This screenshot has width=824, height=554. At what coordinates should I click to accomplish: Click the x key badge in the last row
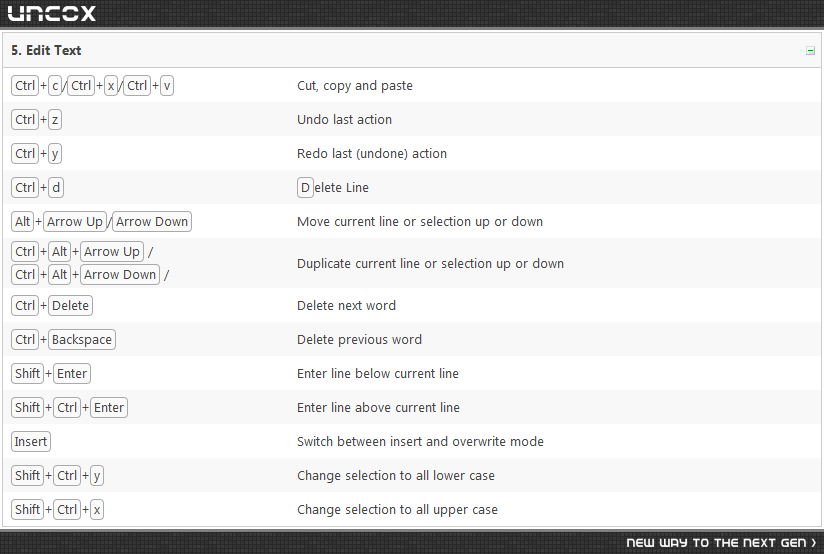click(x=97, y=509)
